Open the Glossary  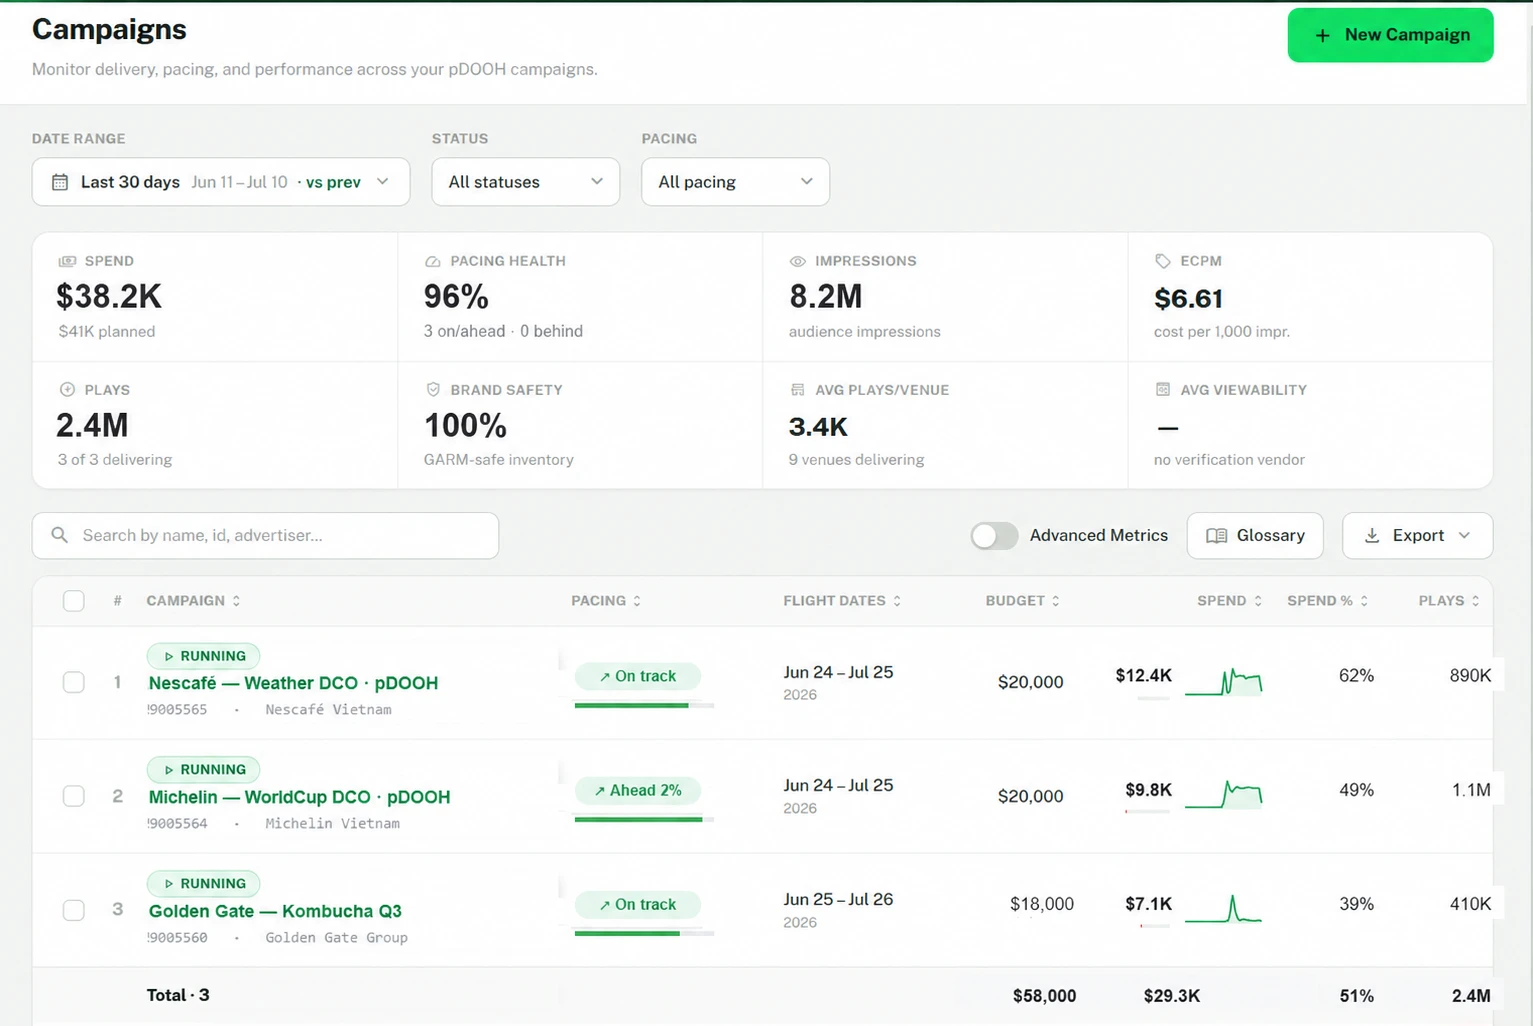point(1255,536)
